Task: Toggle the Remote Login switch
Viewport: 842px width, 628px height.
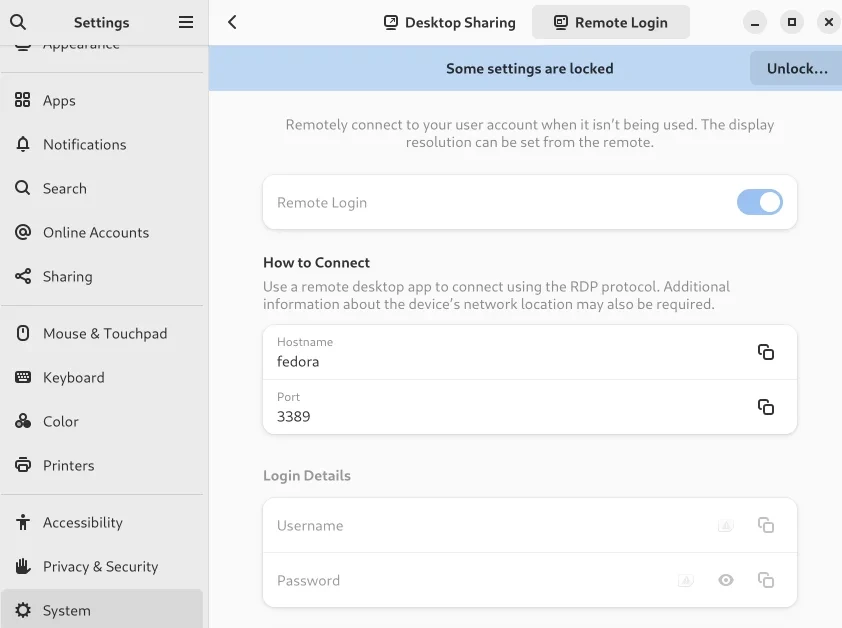Action: pos(759,202)
